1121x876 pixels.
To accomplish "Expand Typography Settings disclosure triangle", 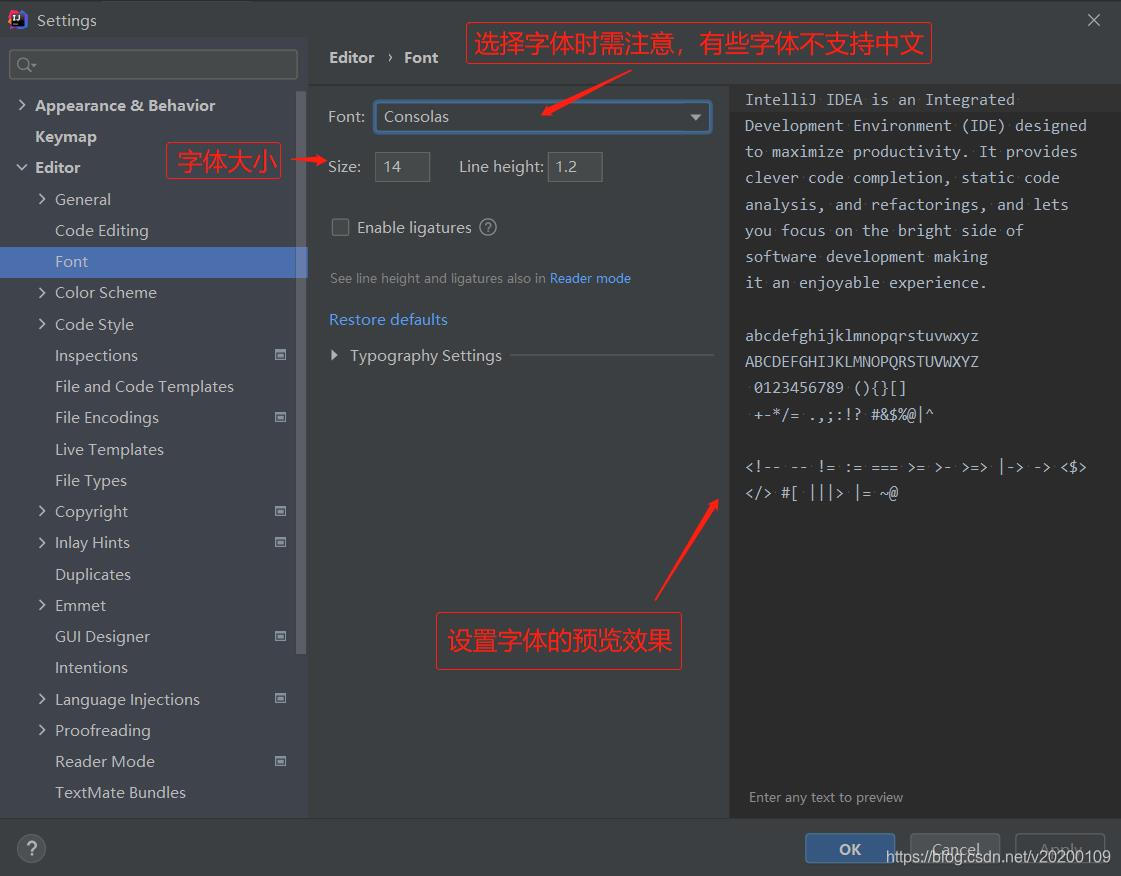I will [334, 355].
